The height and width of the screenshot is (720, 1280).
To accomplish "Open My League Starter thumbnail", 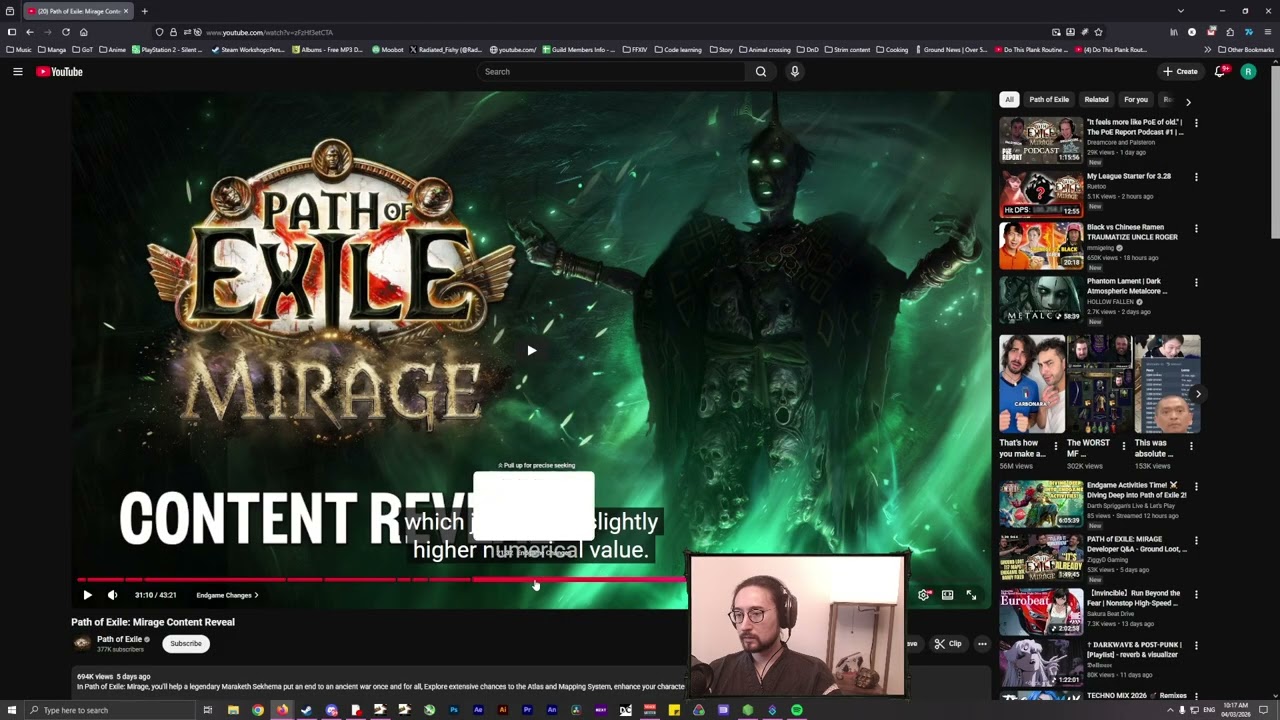I will coord(1041,194).
